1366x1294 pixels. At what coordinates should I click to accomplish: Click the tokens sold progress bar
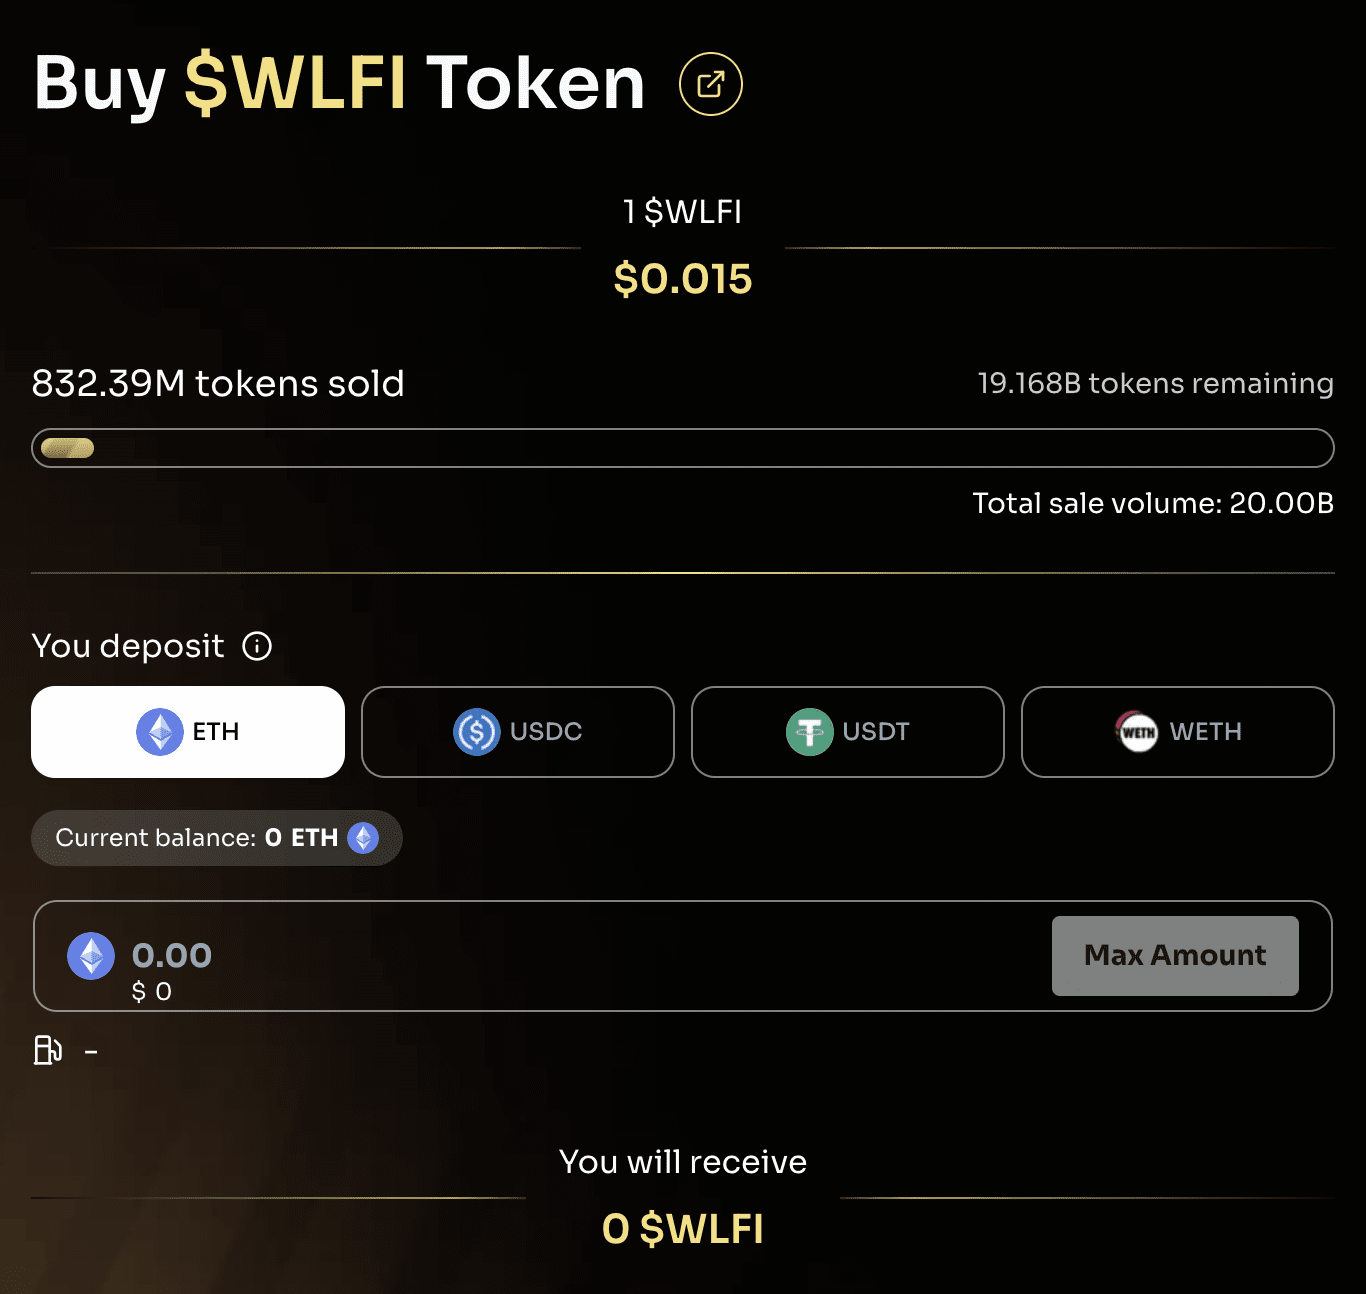pyautogui.click(x=683, y=448)
